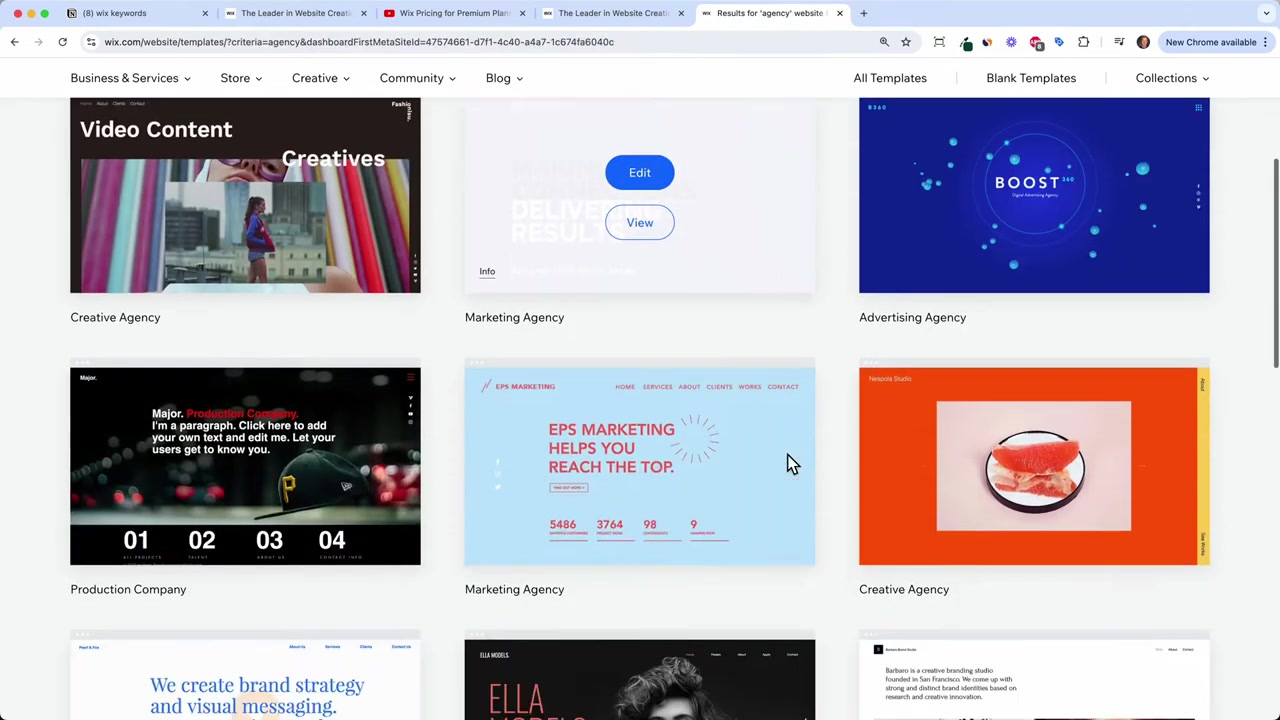Open the Chrome profile avatar
1280x720 pixels.
(1143, 42)
